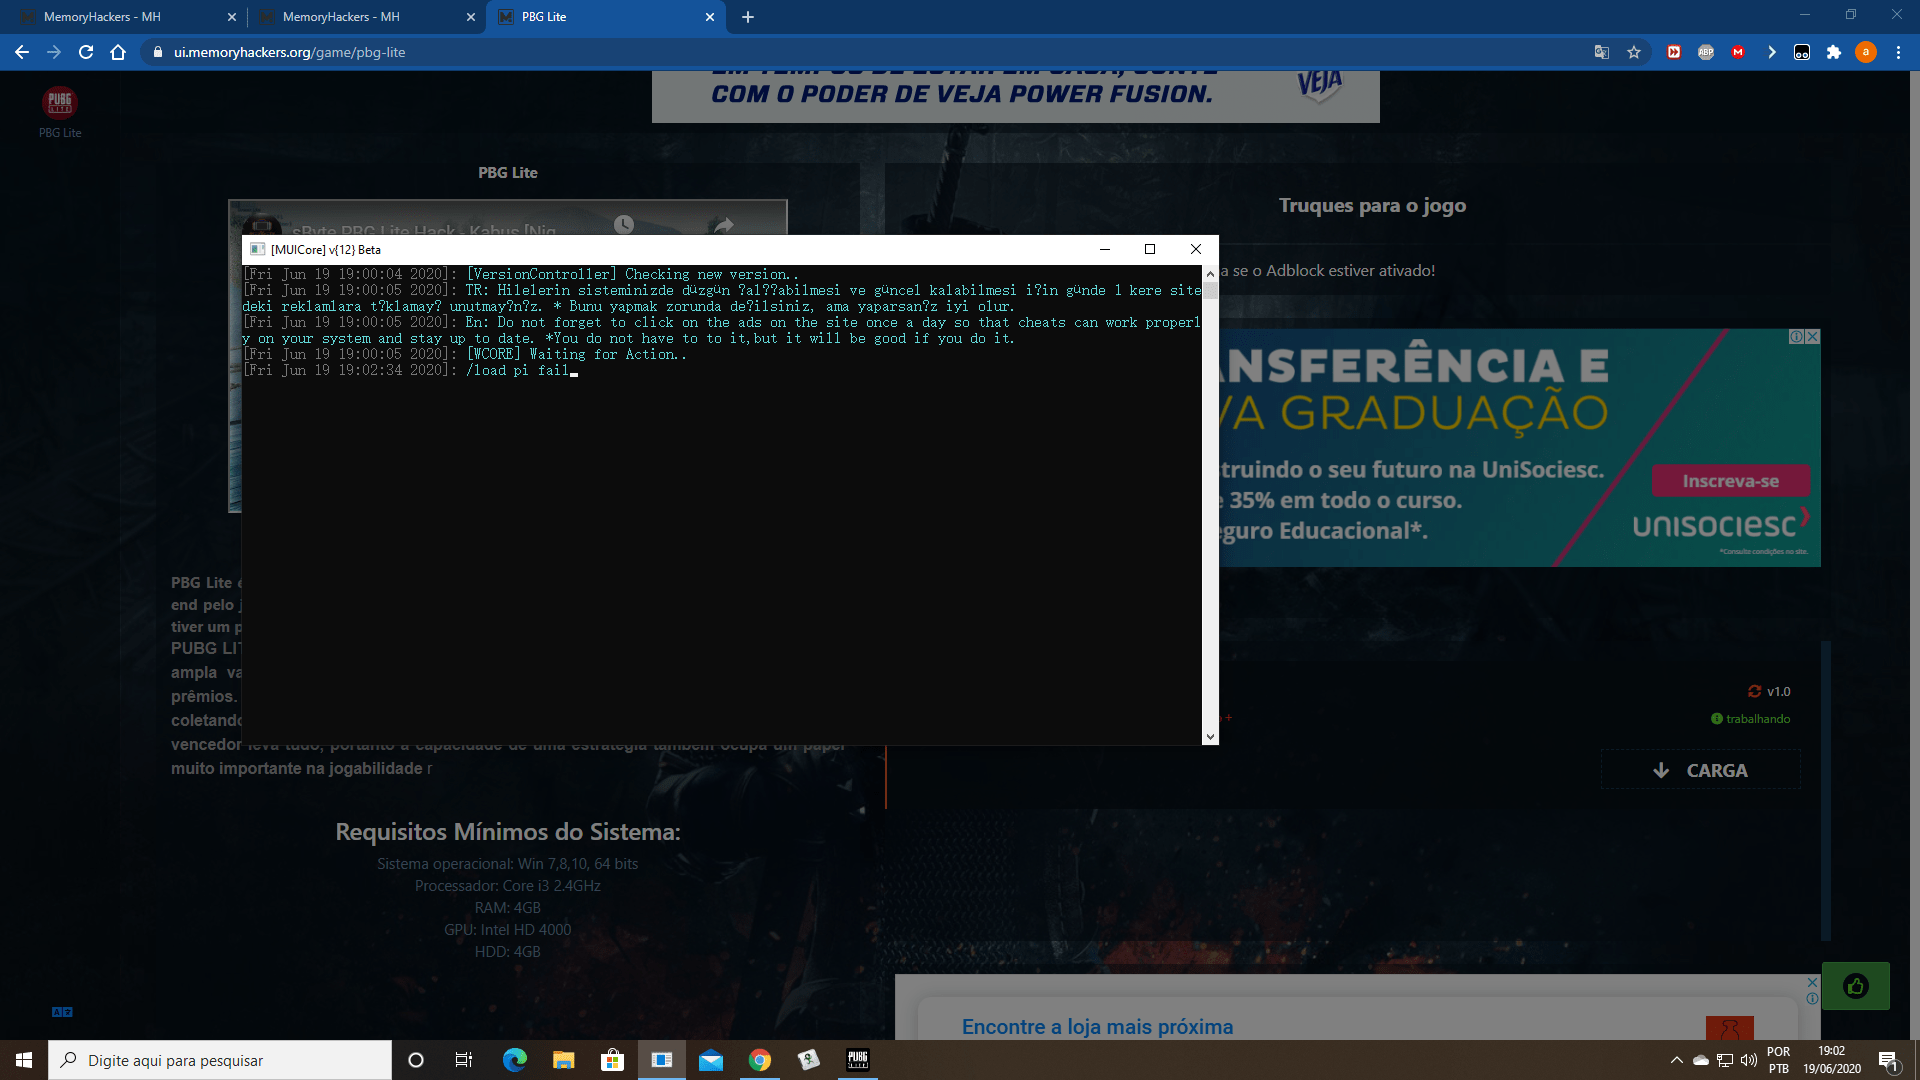
Task: Open the orange Chrome profile avatar
Action: coord(1866,52)
